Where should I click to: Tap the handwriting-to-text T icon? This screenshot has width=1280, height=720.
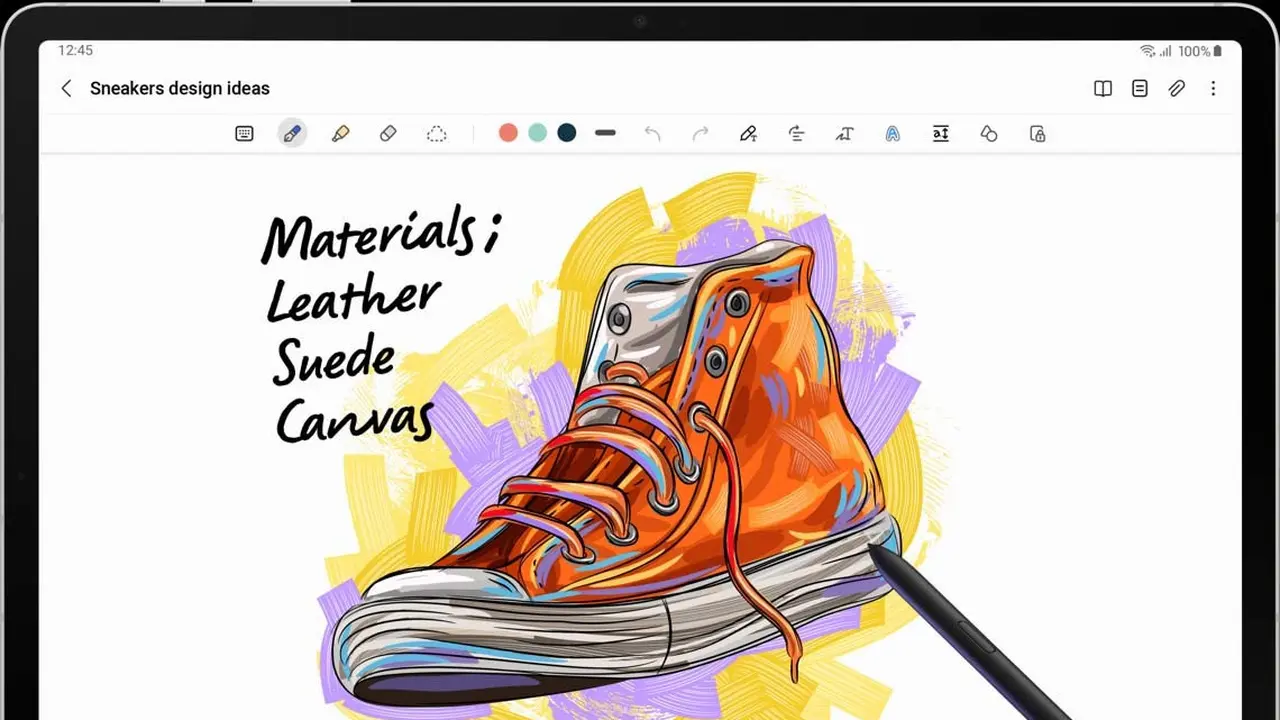pos(845,133)
